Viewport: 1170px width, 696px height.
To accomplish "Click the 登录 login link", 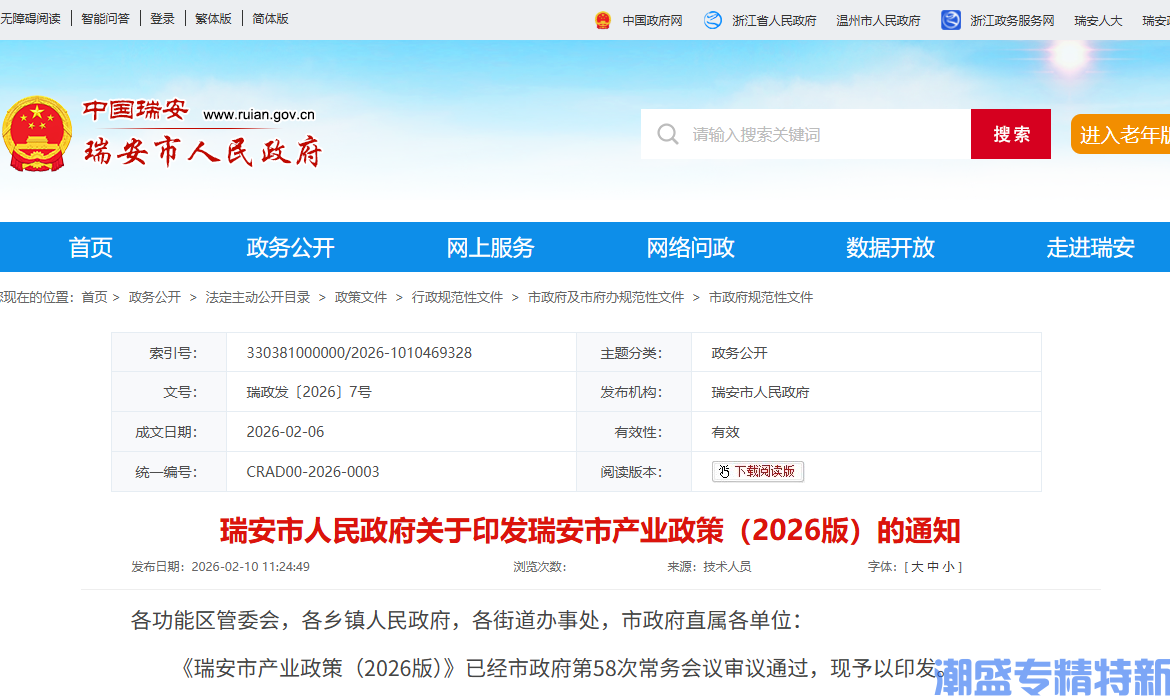I will click(162, 17).
